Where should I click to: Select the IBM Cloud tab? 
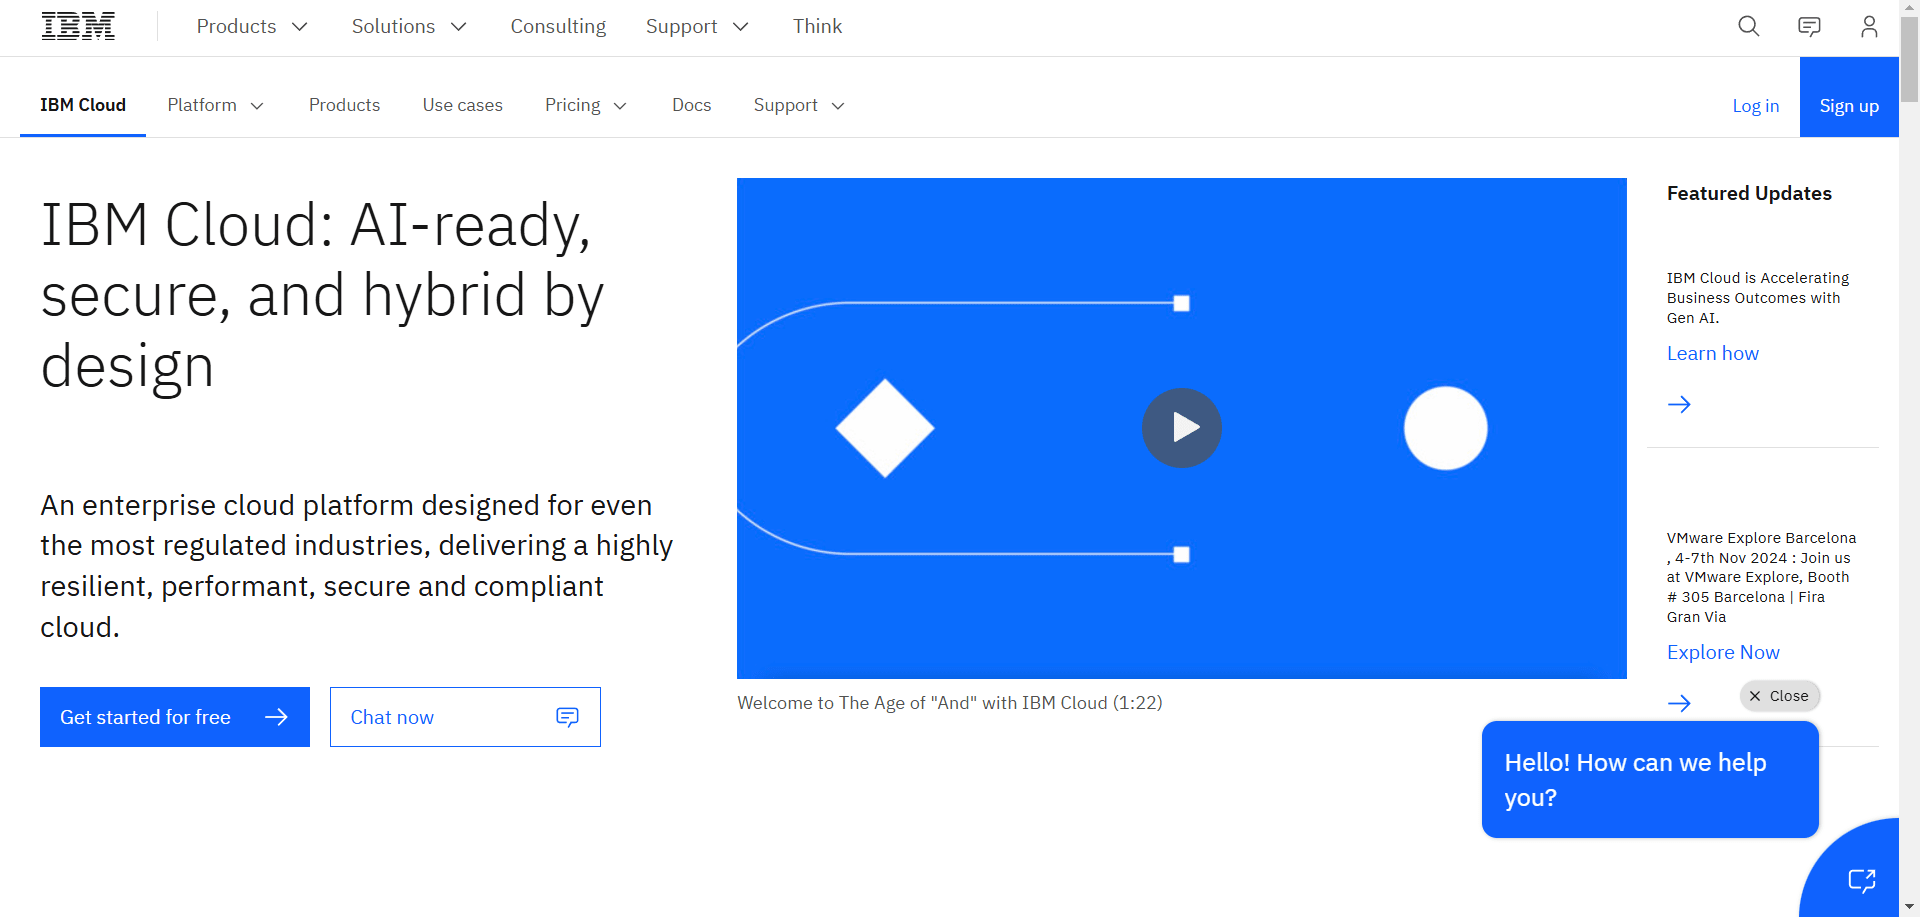coord(83,105)
